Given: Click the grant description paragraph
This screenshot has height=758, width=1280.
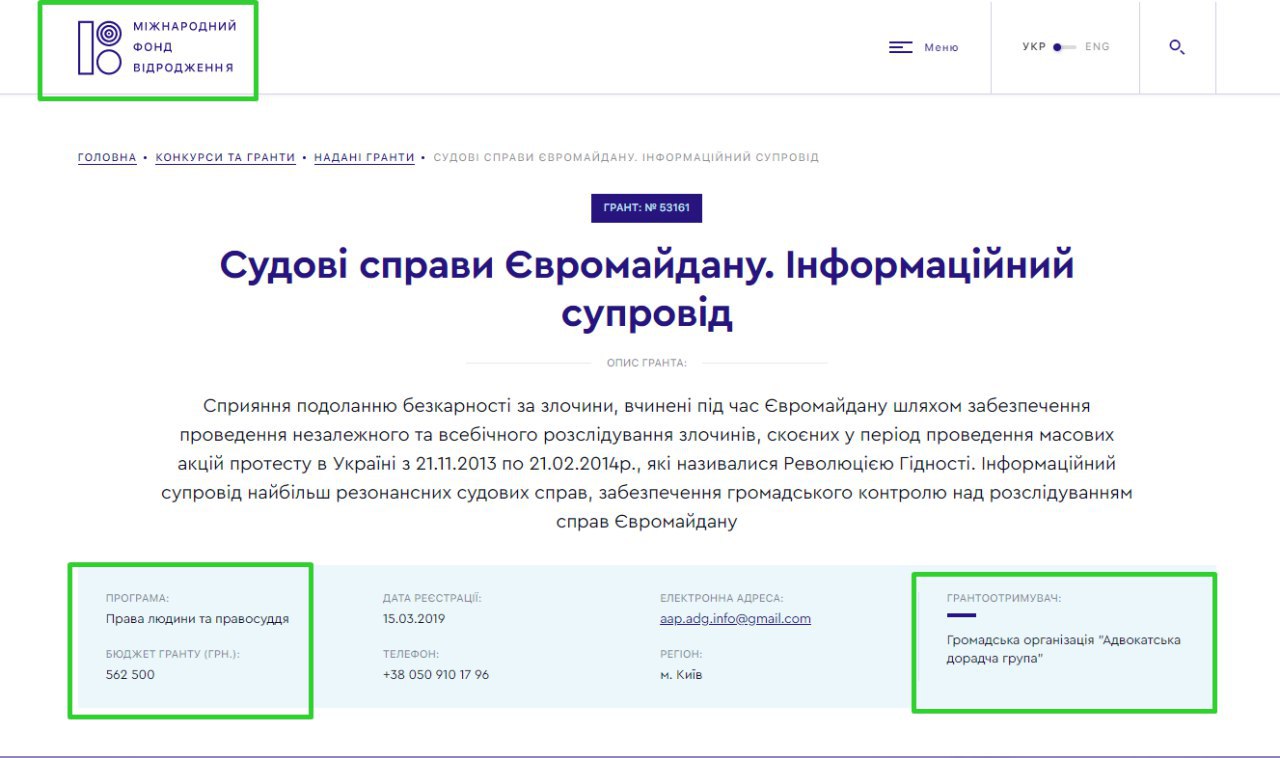Looking at the screenshot, I should (647, 463).
